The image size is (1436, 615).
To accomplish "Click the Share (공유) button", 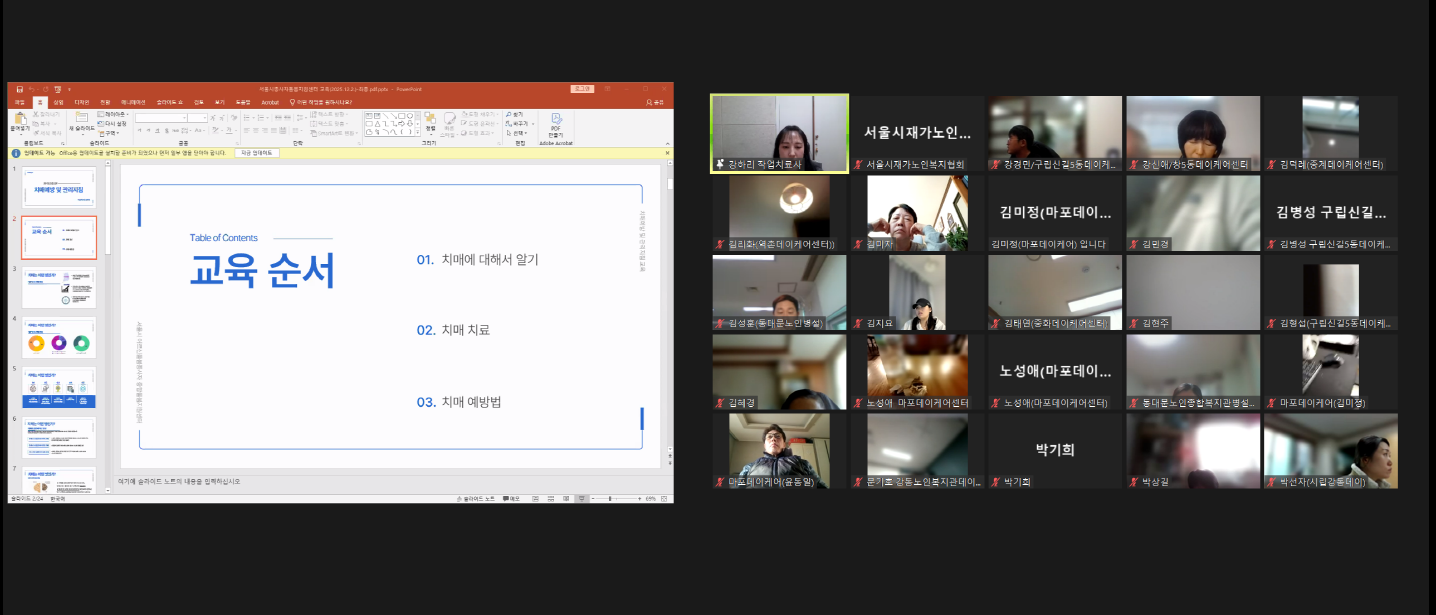I will point(655,102).
